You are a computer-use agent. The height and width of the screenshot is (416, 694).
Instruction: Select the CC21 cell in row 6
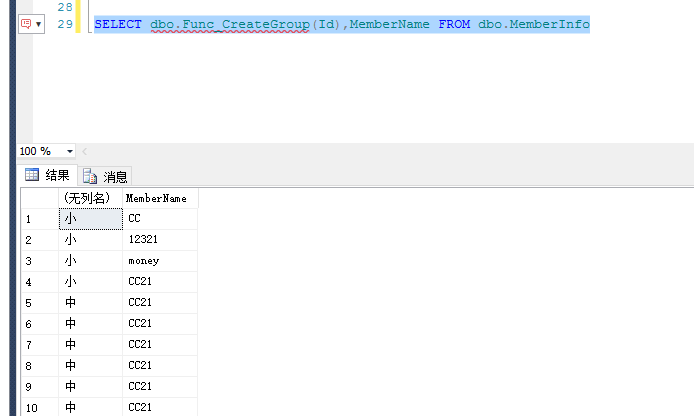(160, 324)
